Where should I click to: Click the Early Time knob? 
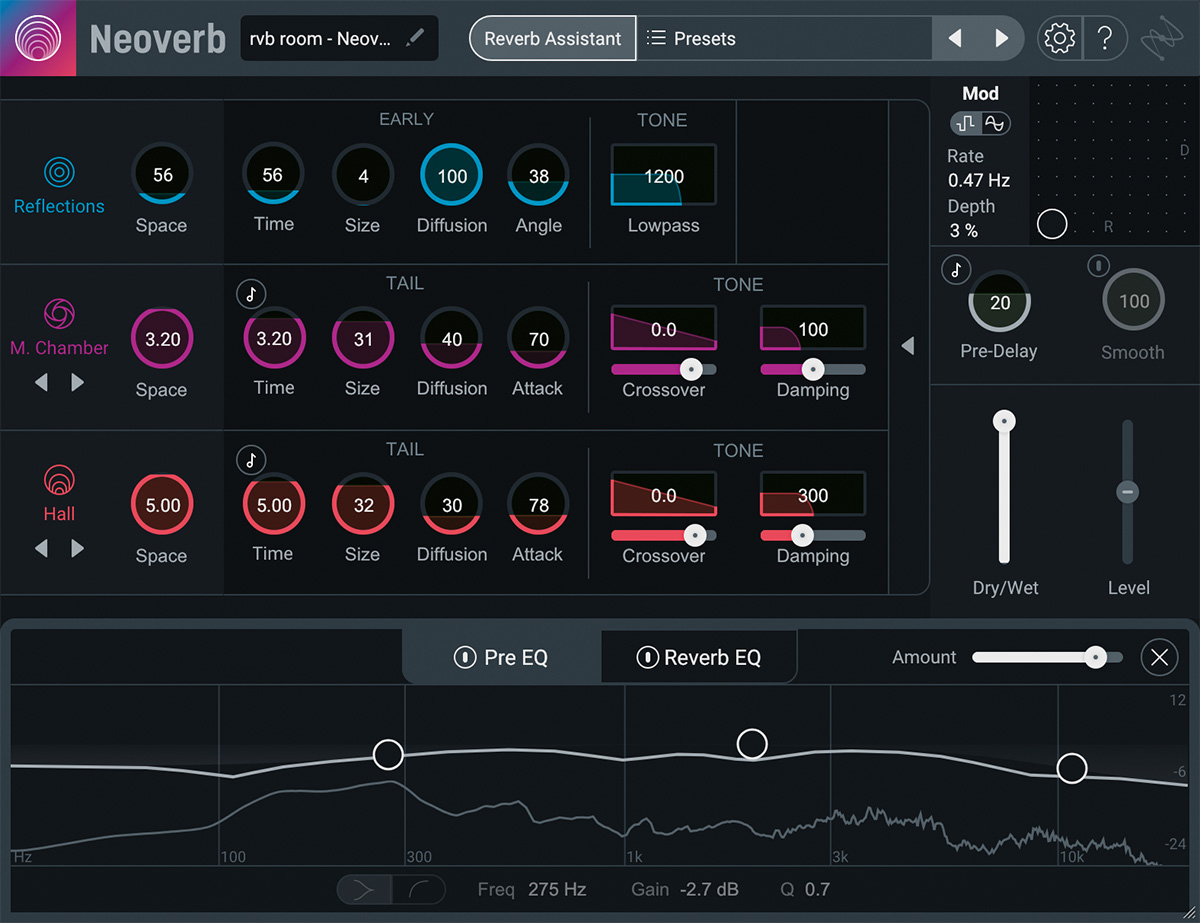click(x=273, y=175)
